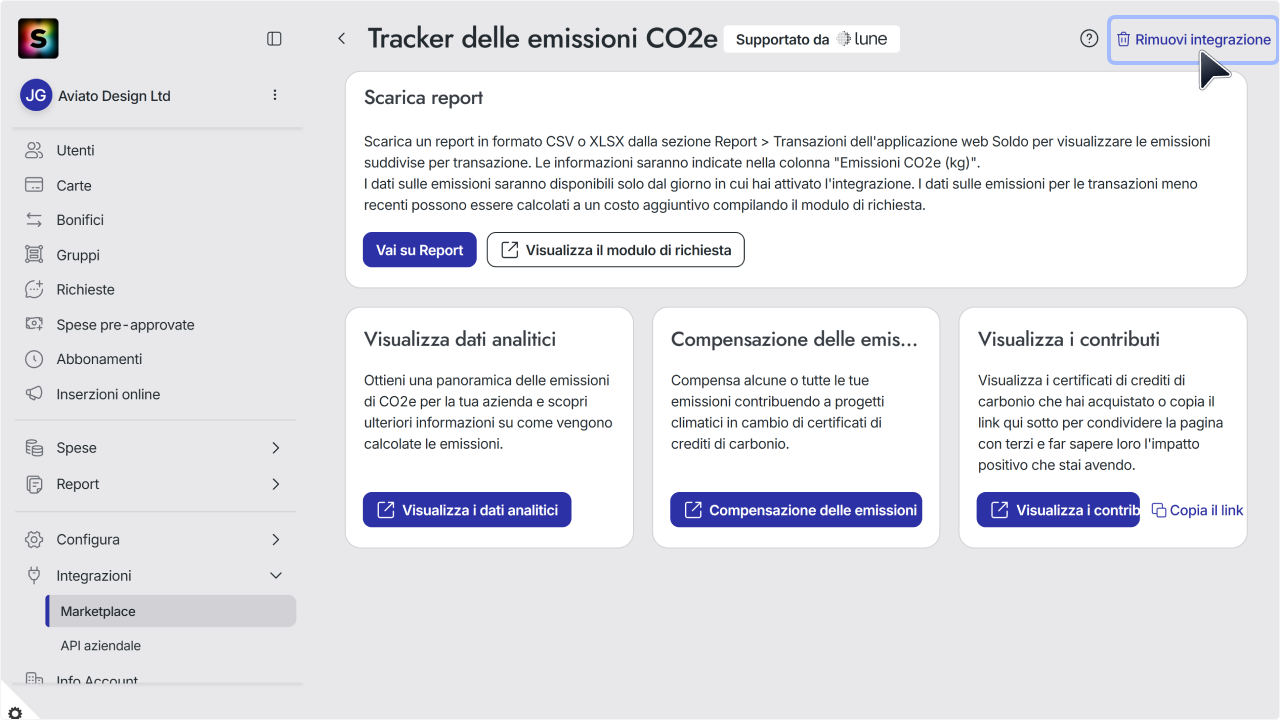Click the Info Account building icon
This screenshot has width=1280, height=720.
[34, 681]
